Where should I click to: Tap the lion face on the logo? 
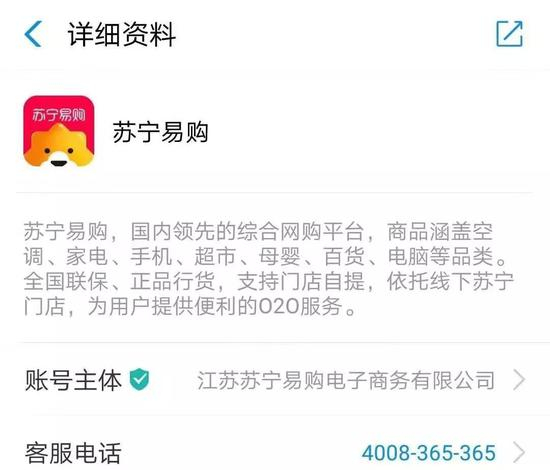[x=59, y=147]
